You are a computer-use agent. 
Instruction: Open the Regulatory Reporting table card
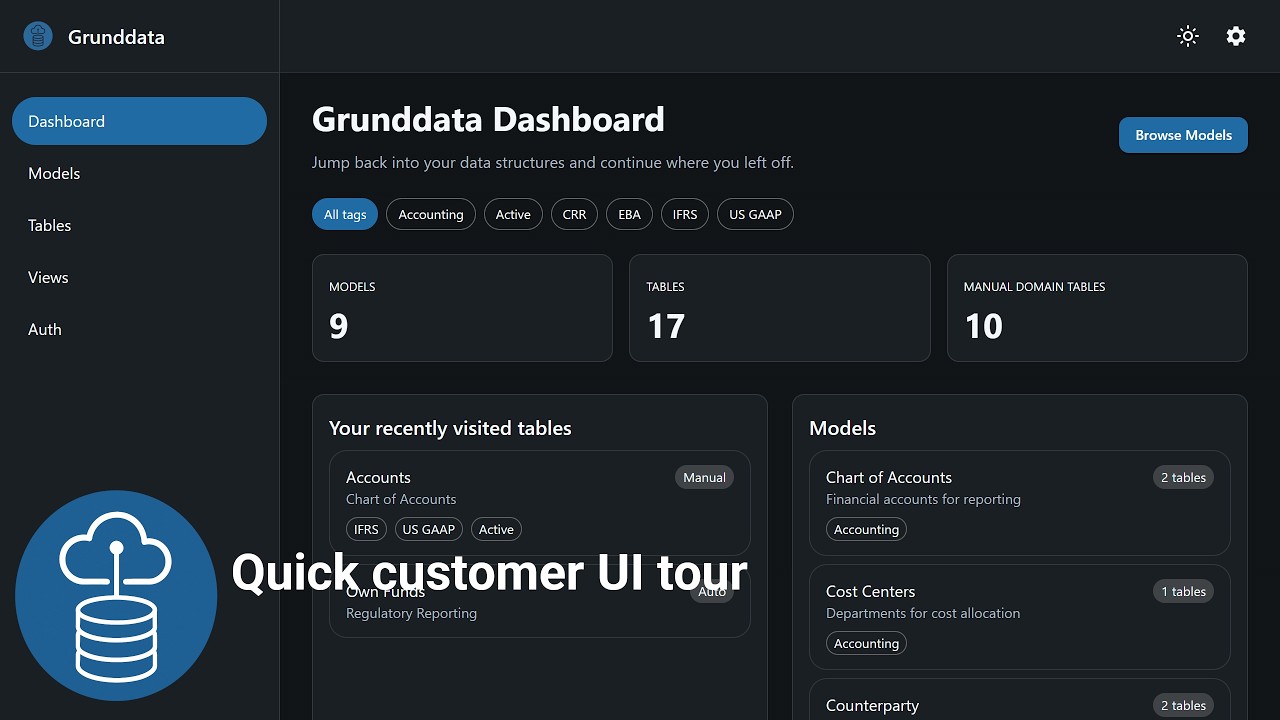click(x=540, y=601)
